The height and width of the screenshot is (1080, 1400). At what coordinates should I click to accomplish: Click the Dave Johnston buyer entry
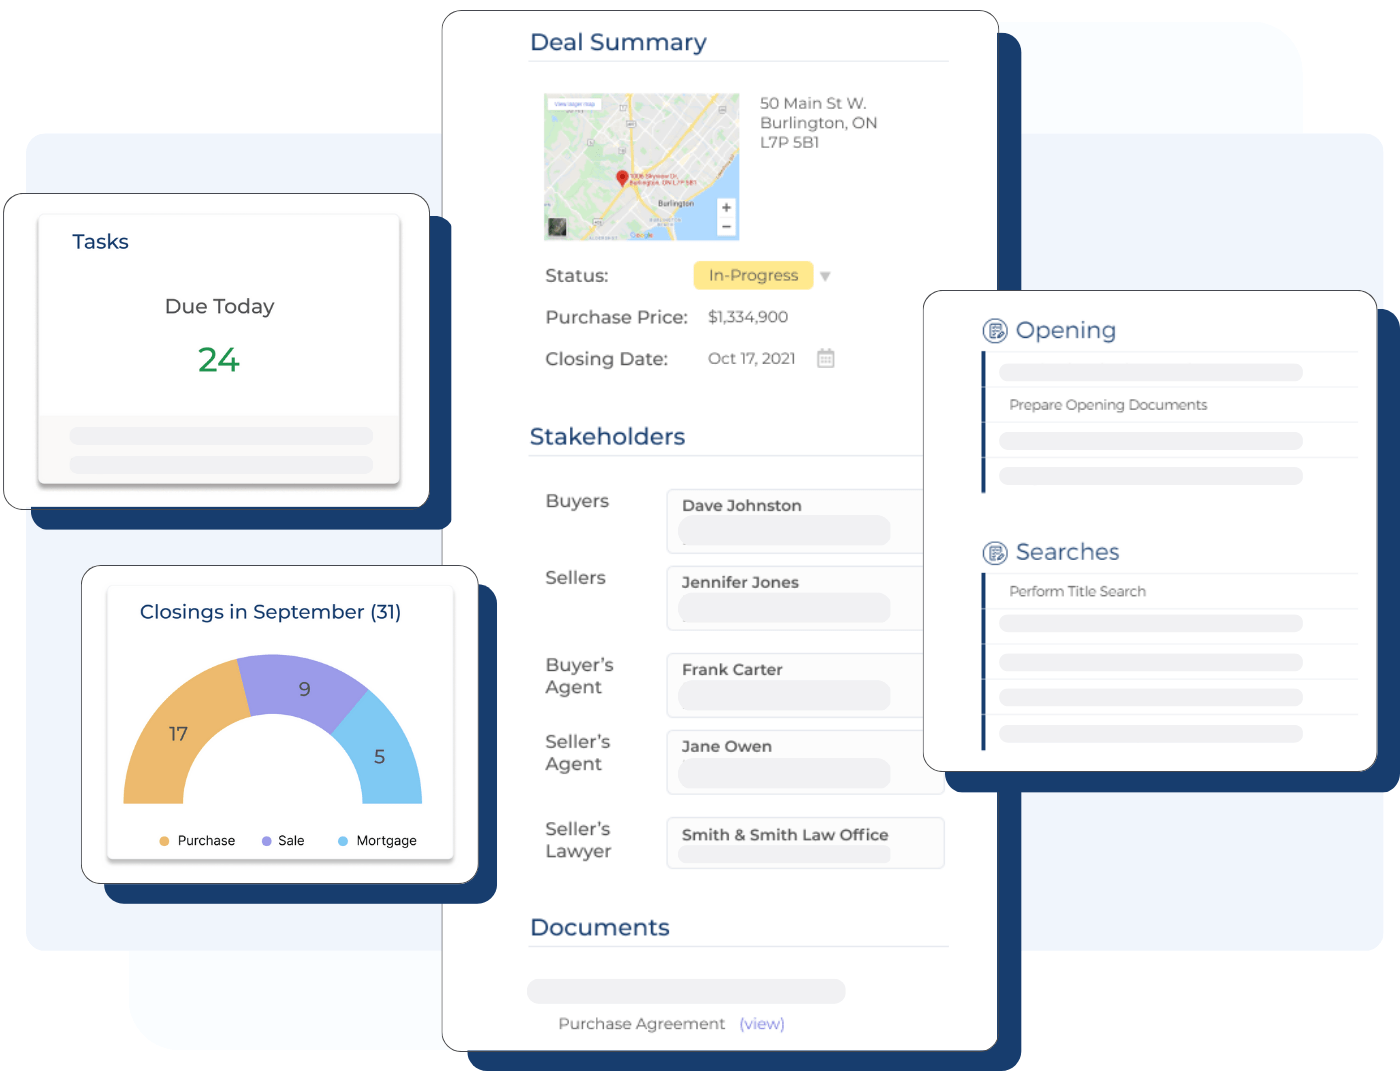coord(742,506)
